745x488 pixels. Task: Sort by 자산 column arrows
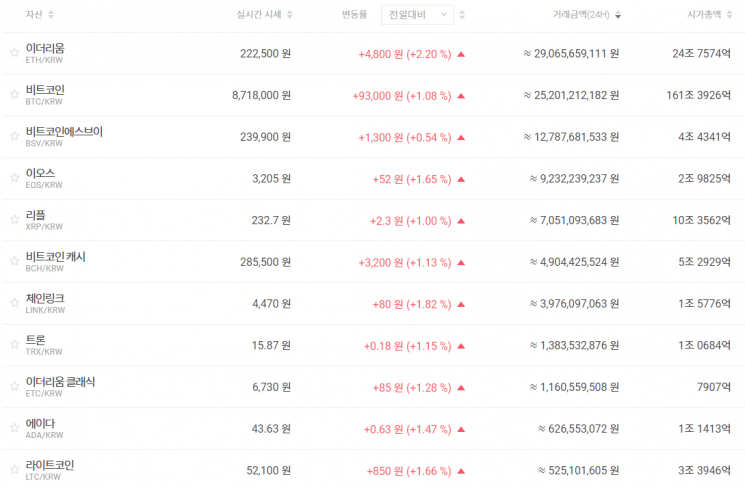tap(51, 15)
